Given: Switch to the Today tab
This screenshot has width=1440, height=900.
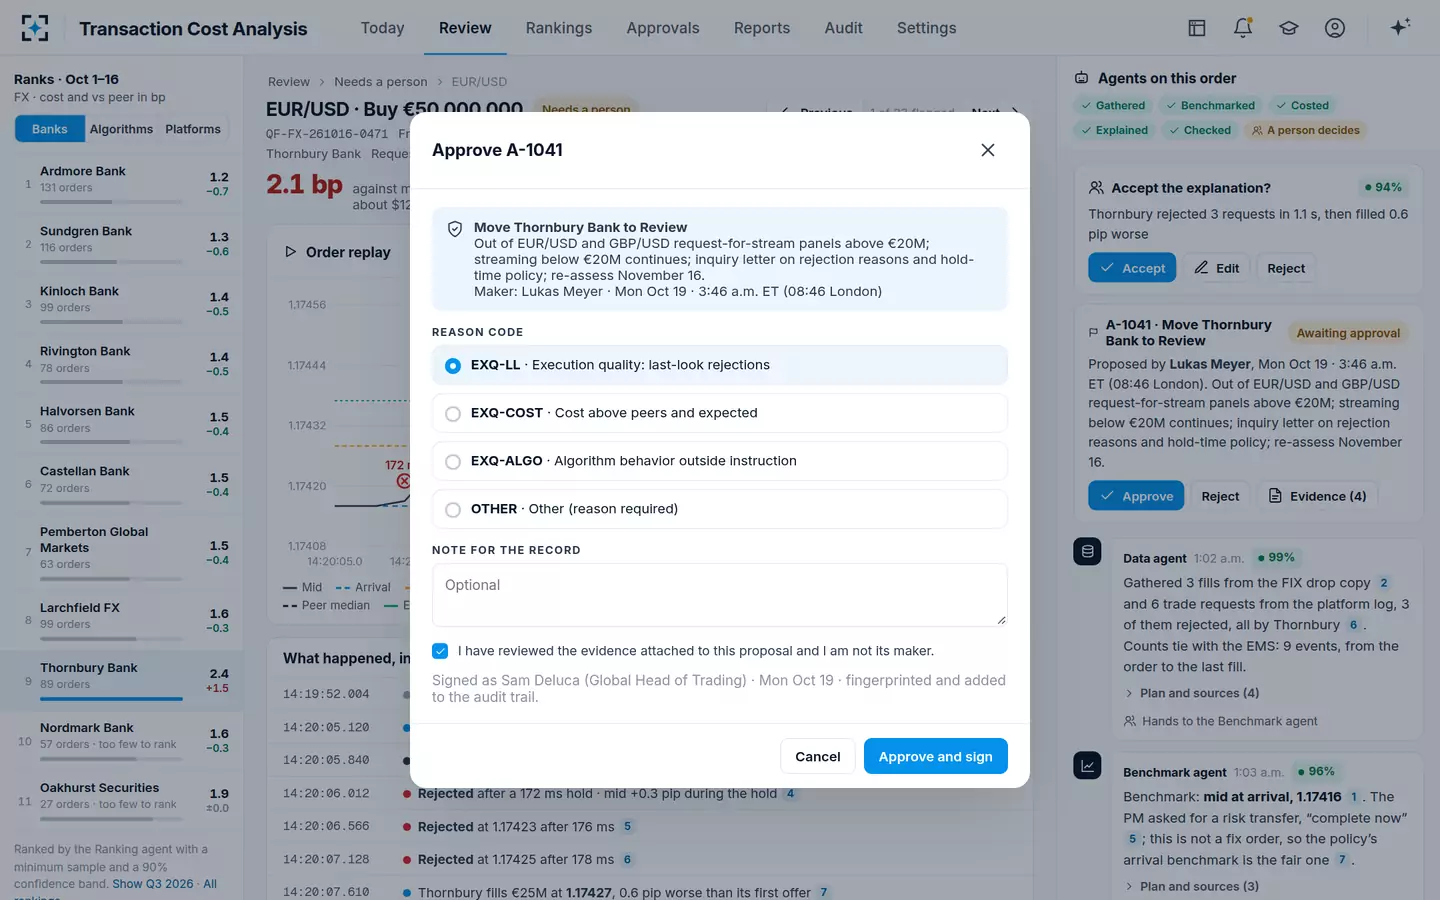Looking at the screenshot, I should pos(382,28).
